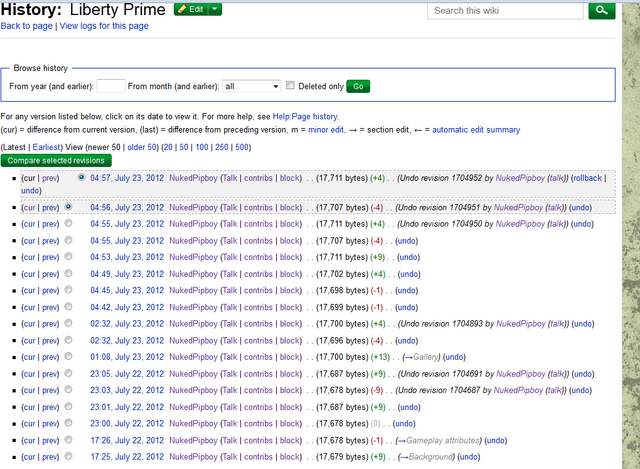Click the green search magnifier button
This screenshot has width=640, height=469.
click(x=602, y=10)
